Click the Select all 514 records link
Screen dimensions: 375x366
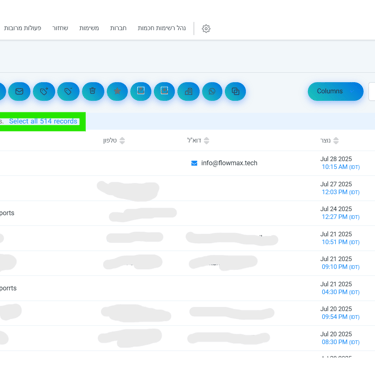[43, 121]
